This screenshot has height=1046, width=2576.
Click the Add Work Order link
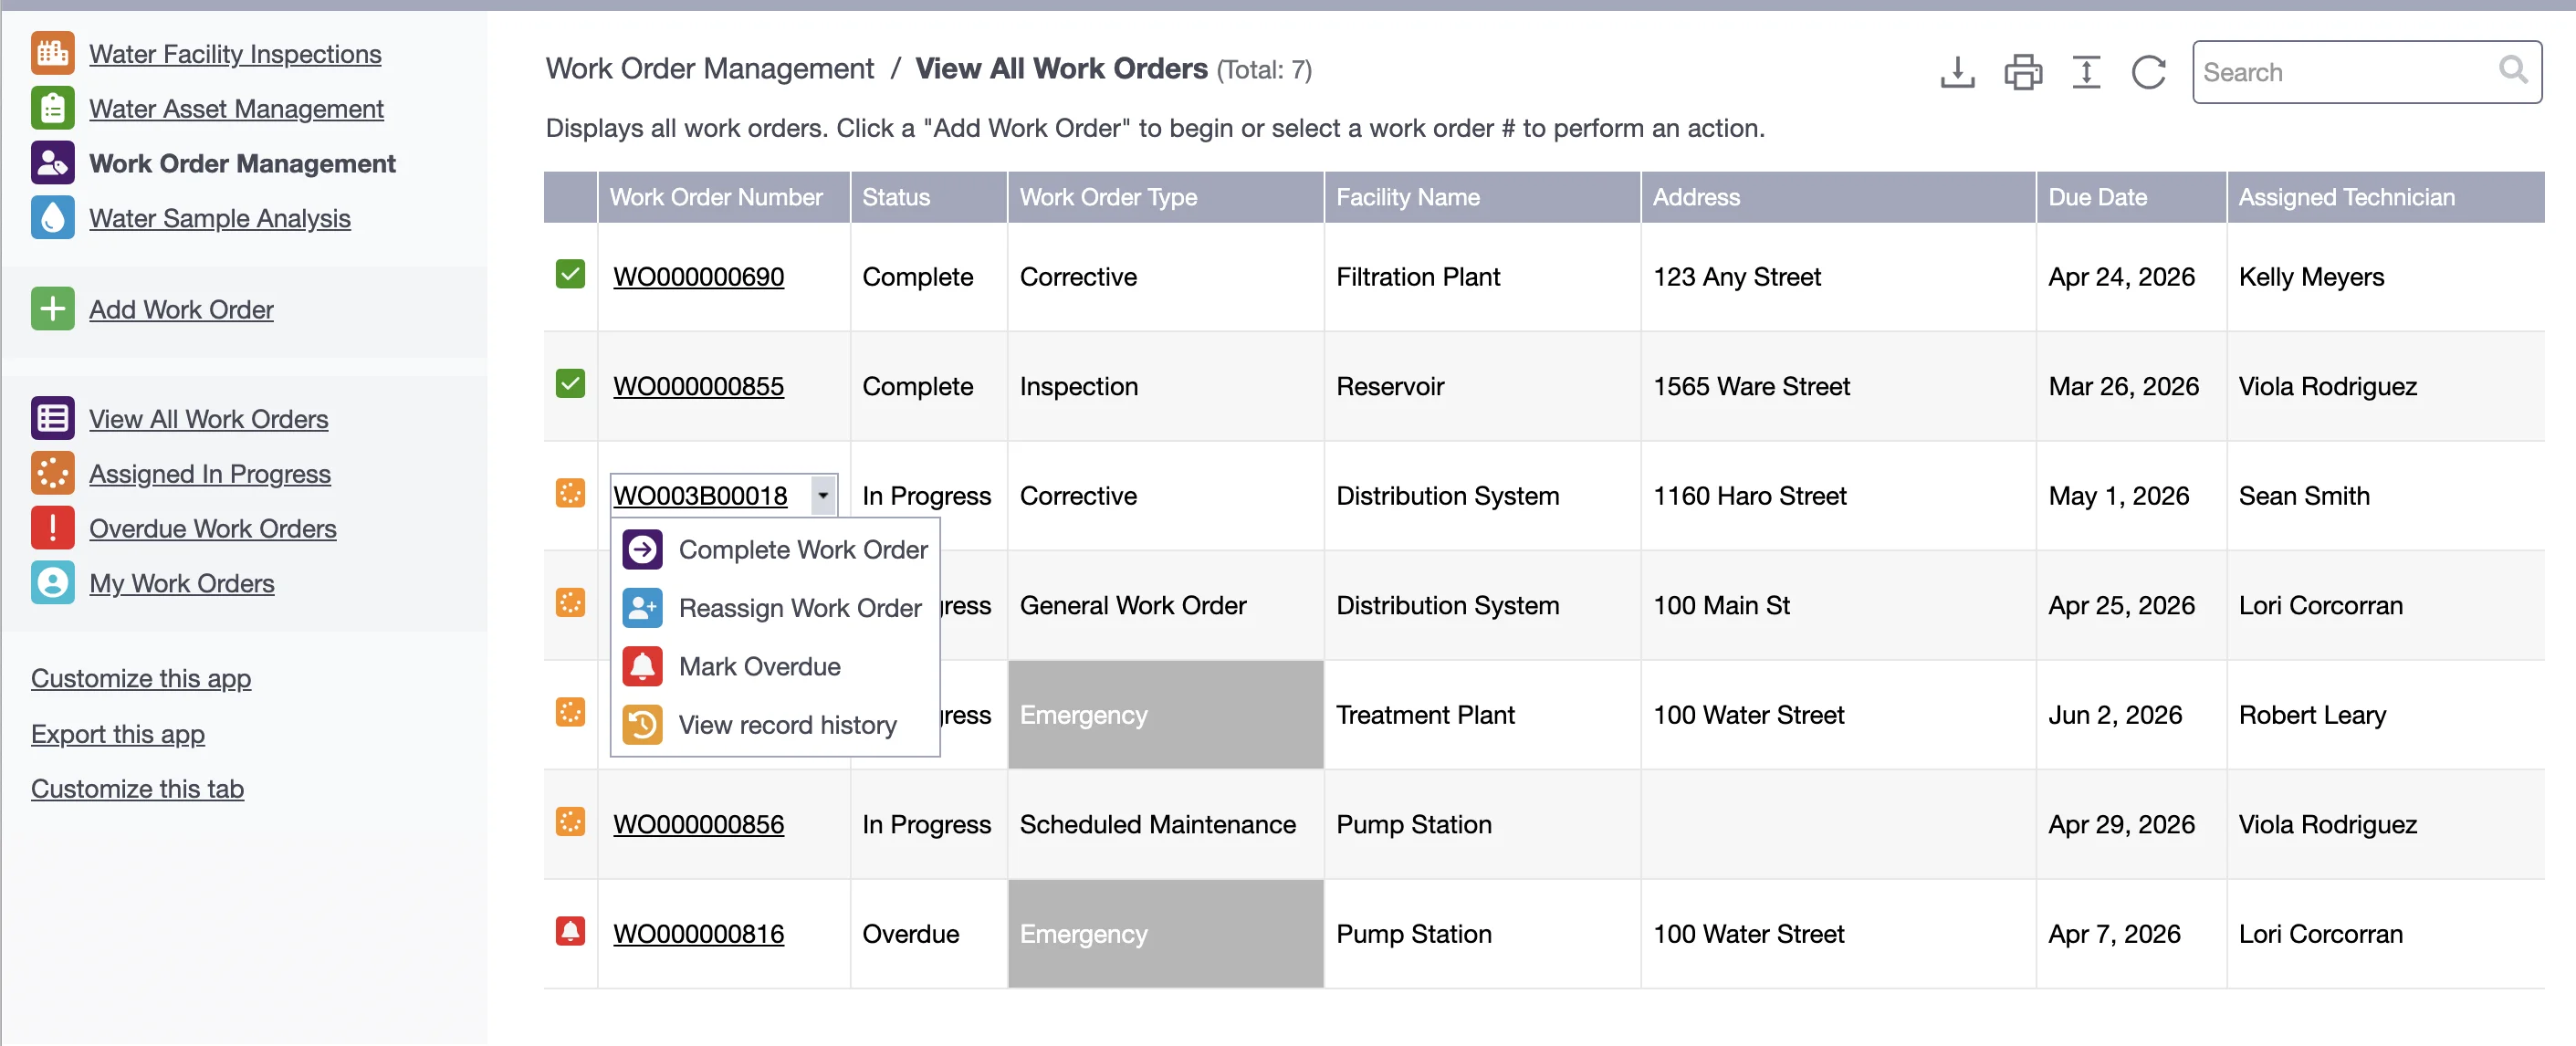coord(181,309)
